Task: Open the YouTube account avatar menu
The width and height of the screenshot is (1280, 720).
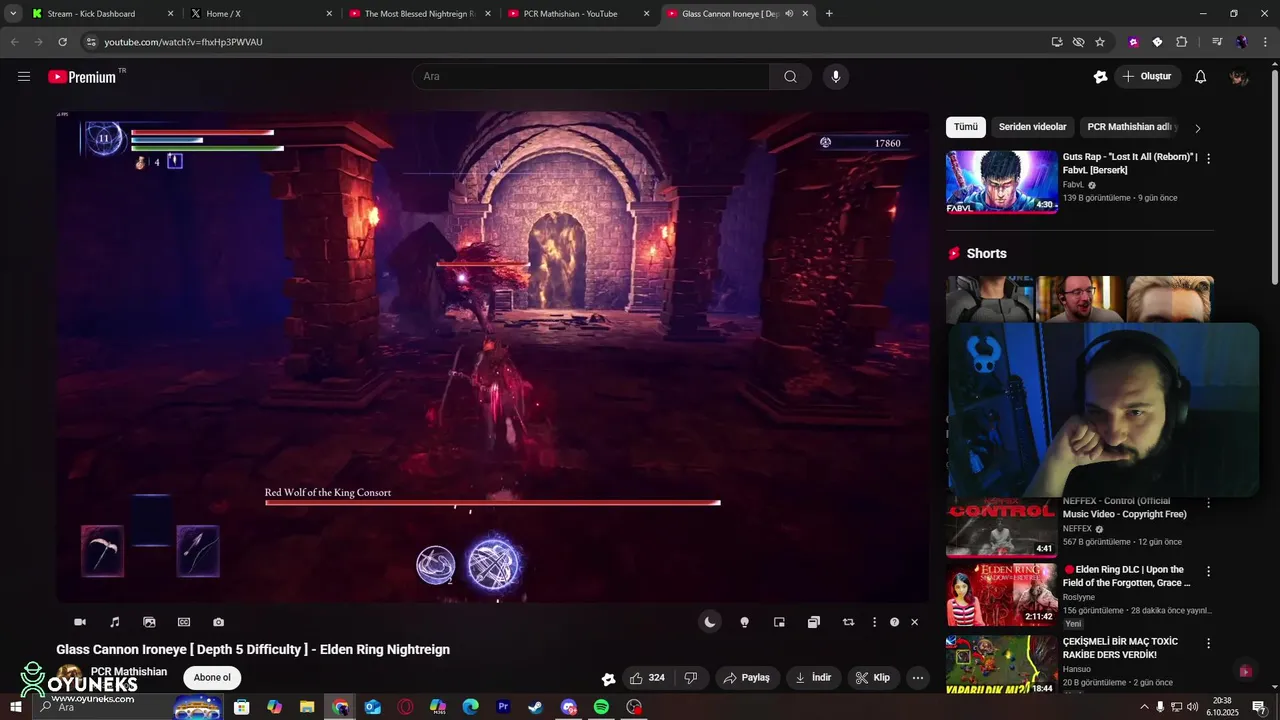Action: [x=1239, y=77]
